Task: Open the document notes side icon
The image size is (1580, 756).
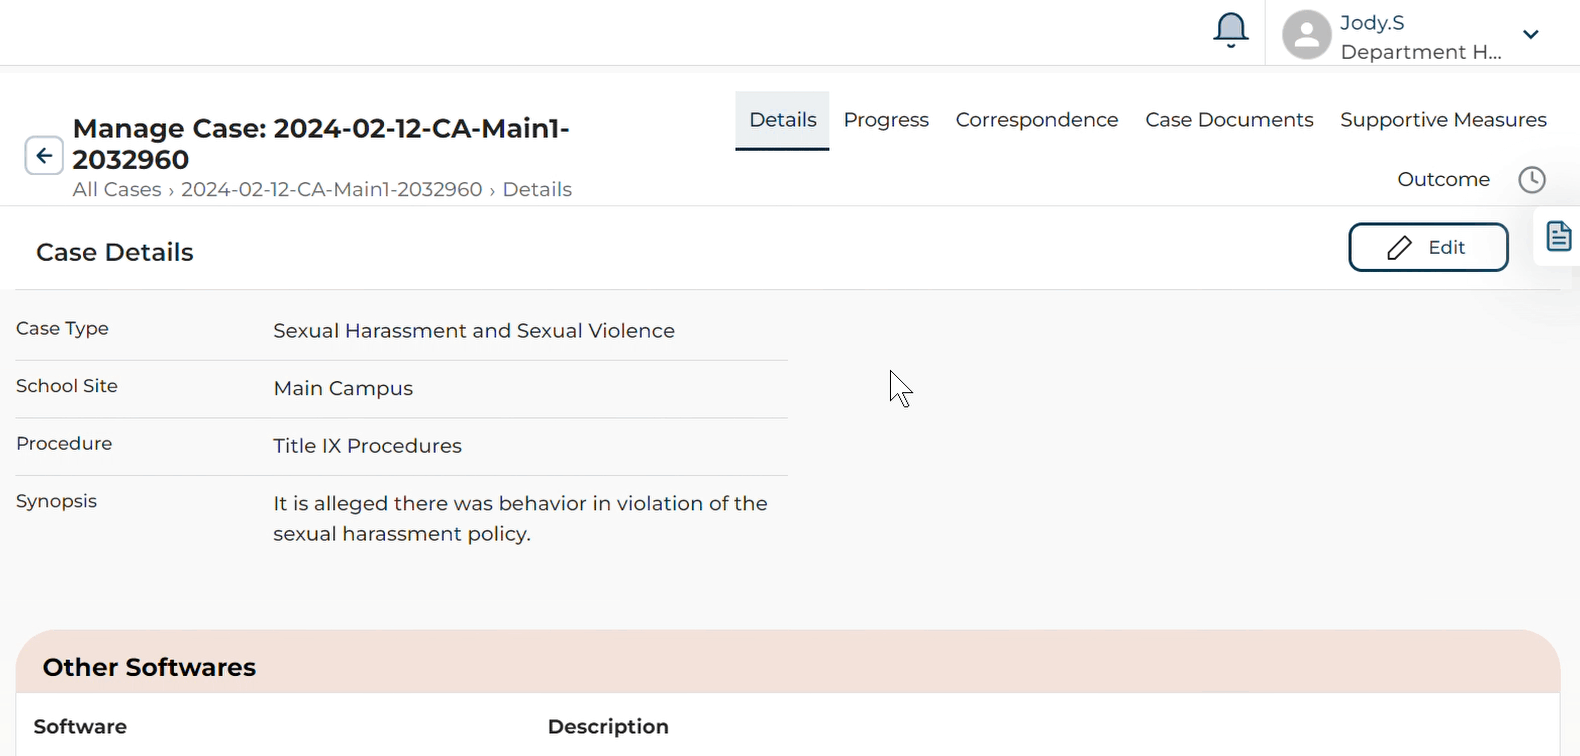Action: 1558,237
